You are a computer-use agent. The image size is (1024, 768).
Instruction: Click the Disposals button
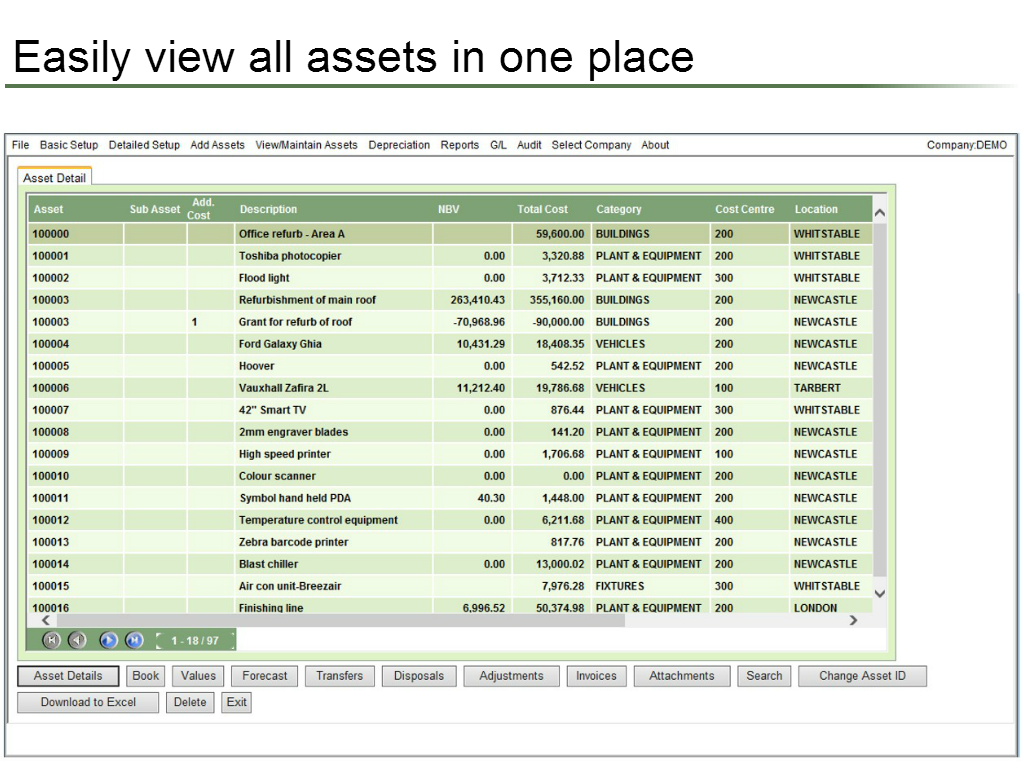coord(419,675)
